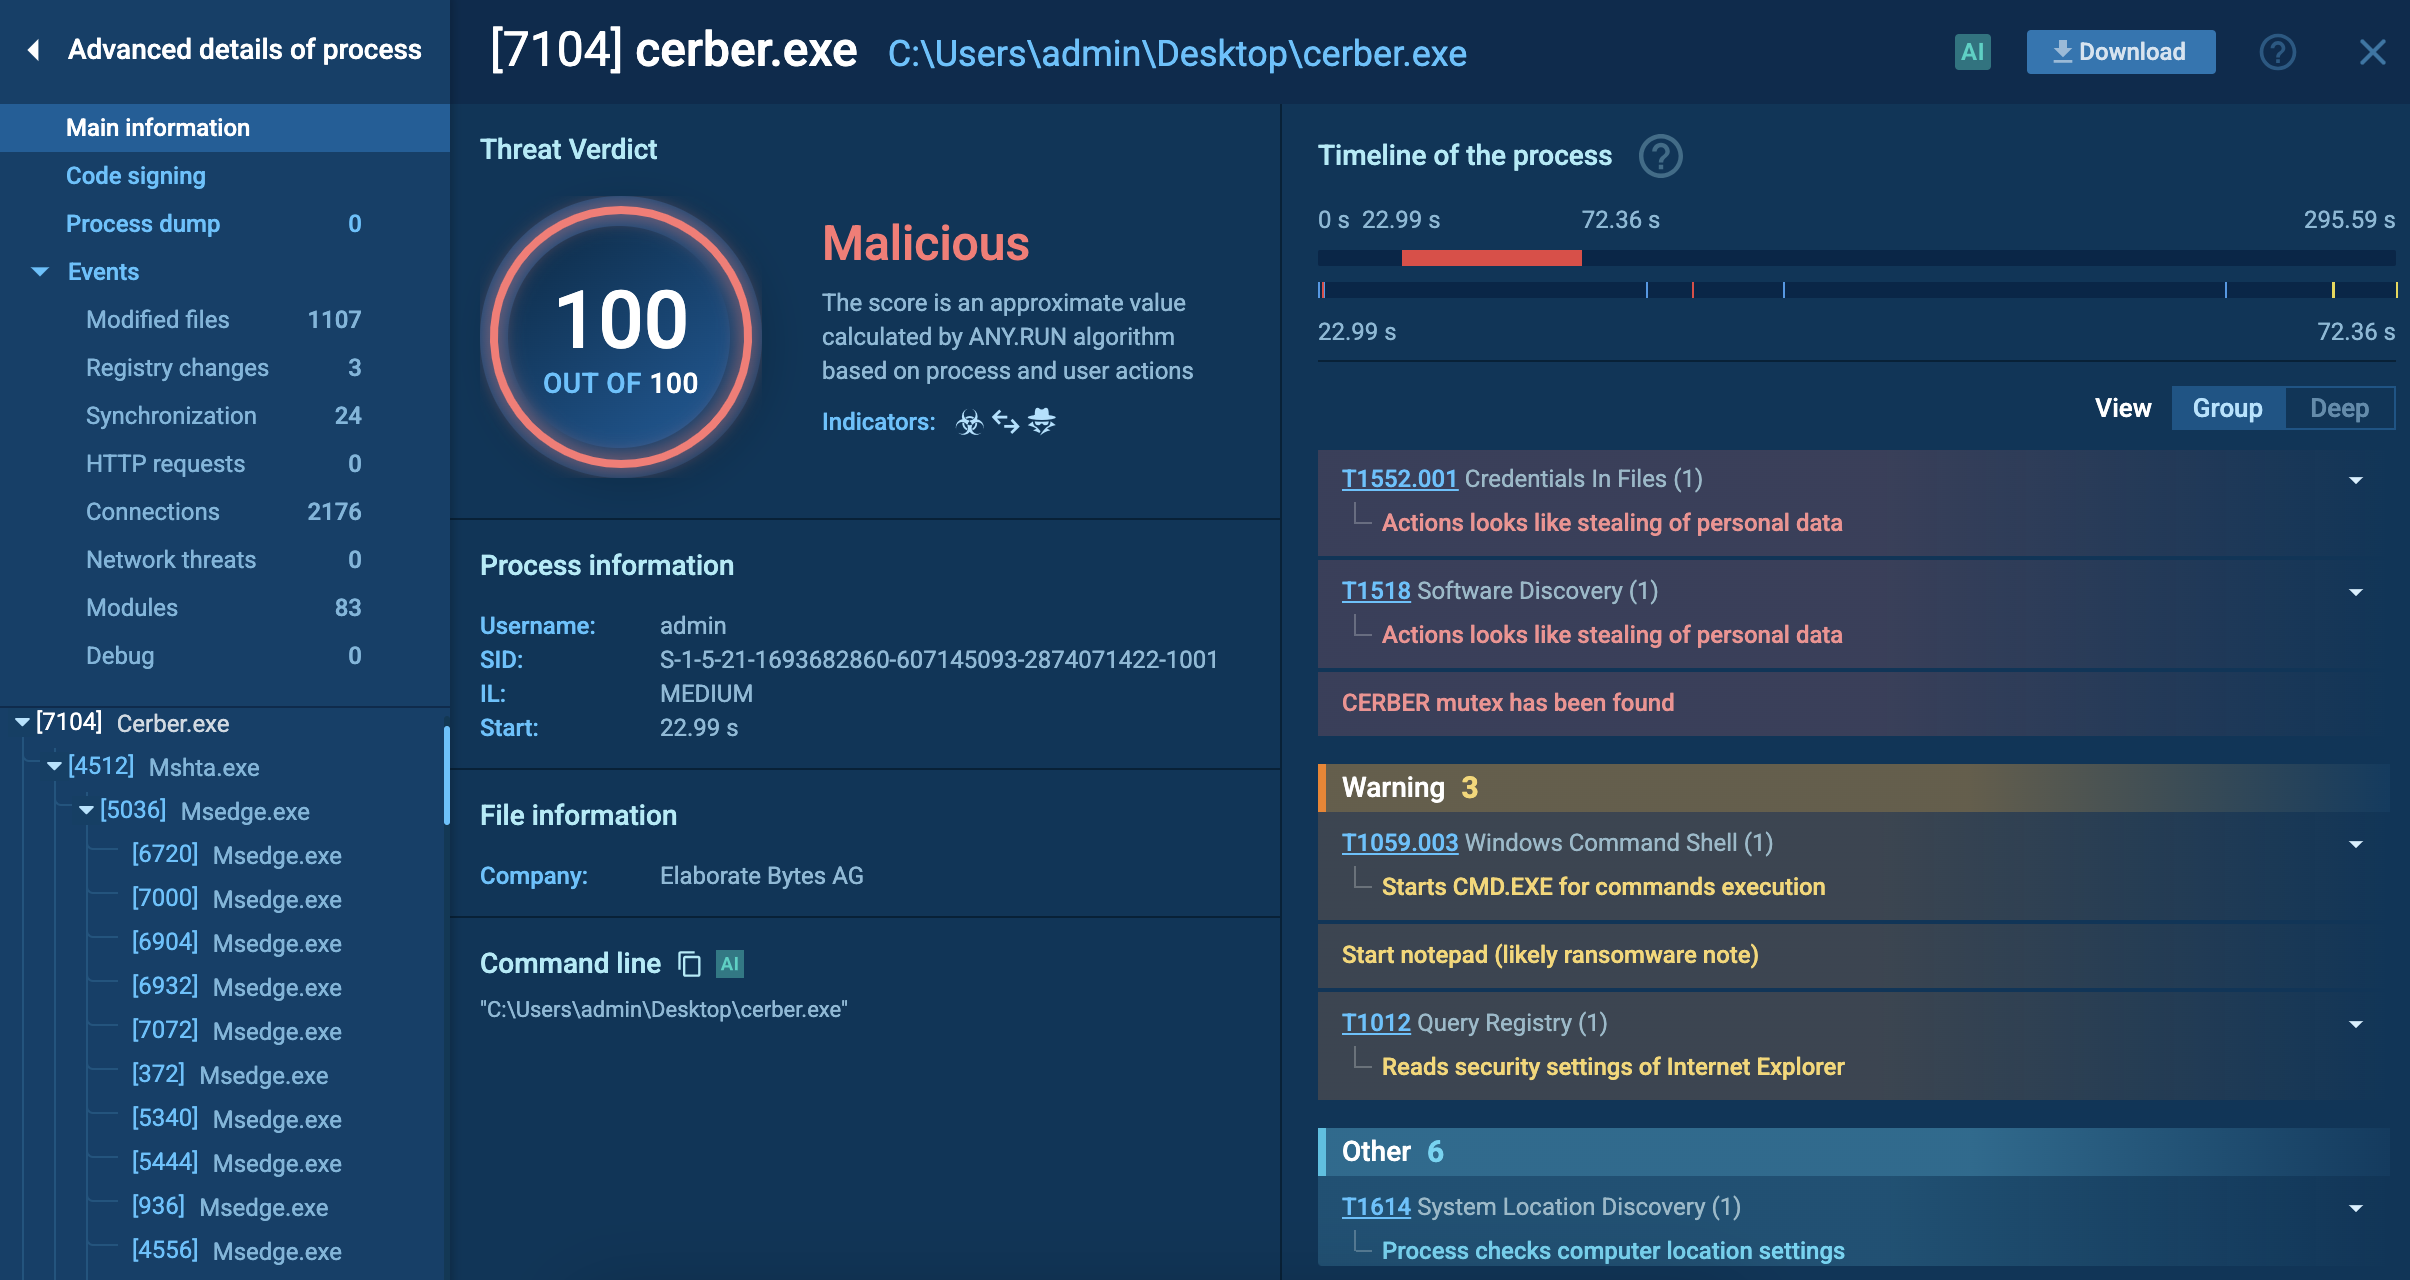Expand the T1518 Software Discovery entry

(2355, 592)
